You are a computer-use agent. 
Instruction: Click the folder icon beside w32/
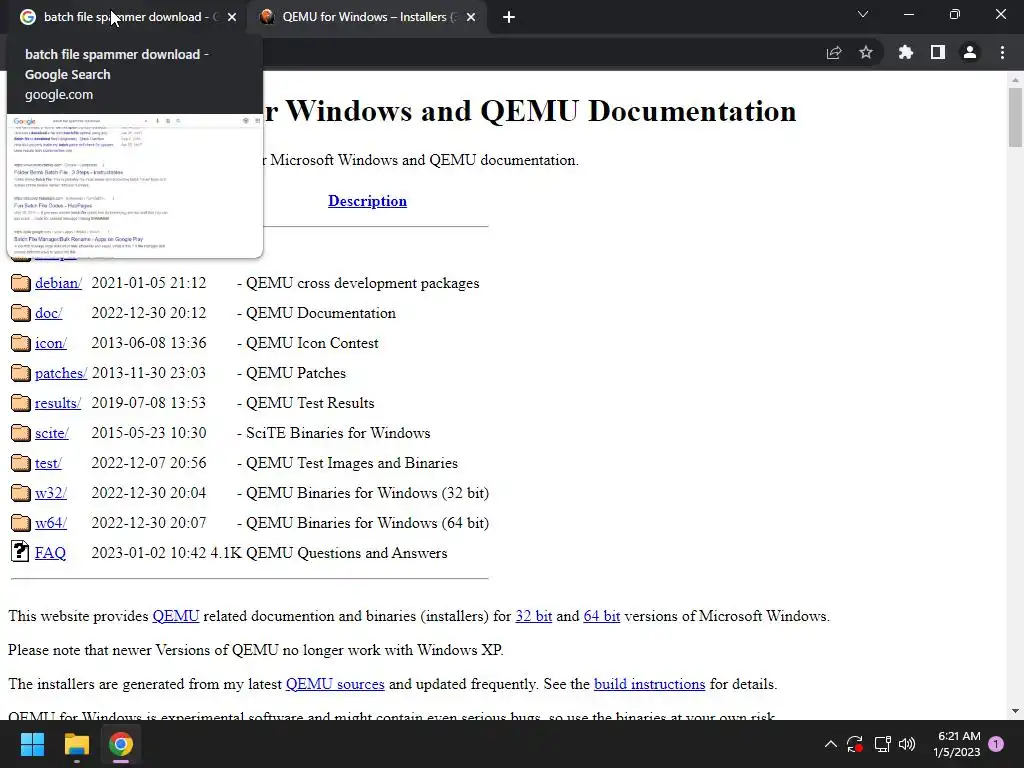[20, 493]
